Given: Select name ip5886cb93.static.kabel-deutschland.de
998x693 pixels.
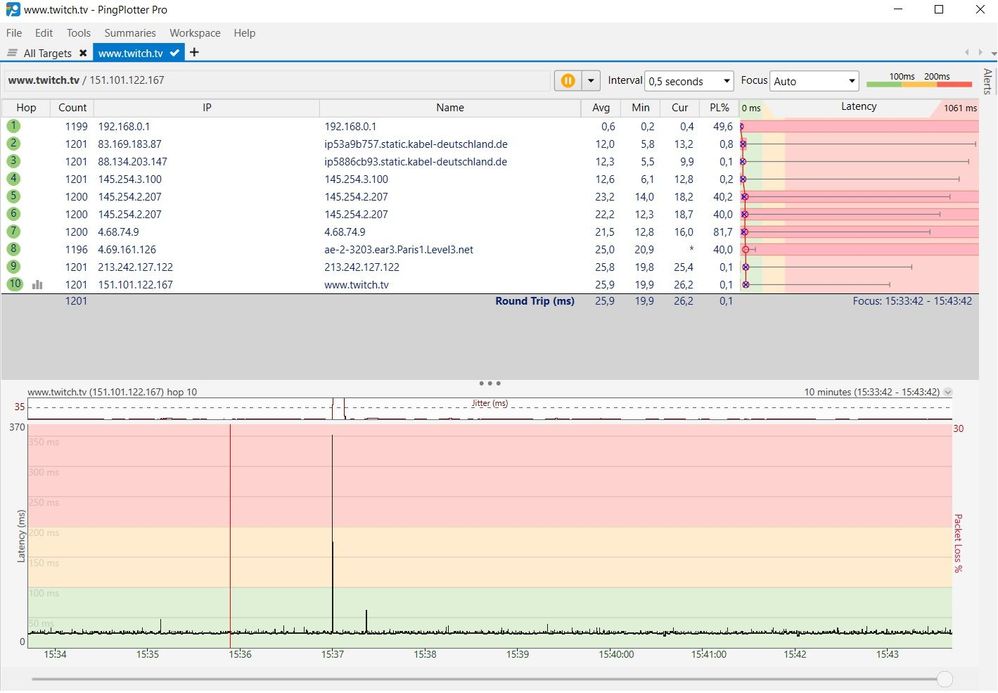Looking at the screenshot, I should pos(416,162).
